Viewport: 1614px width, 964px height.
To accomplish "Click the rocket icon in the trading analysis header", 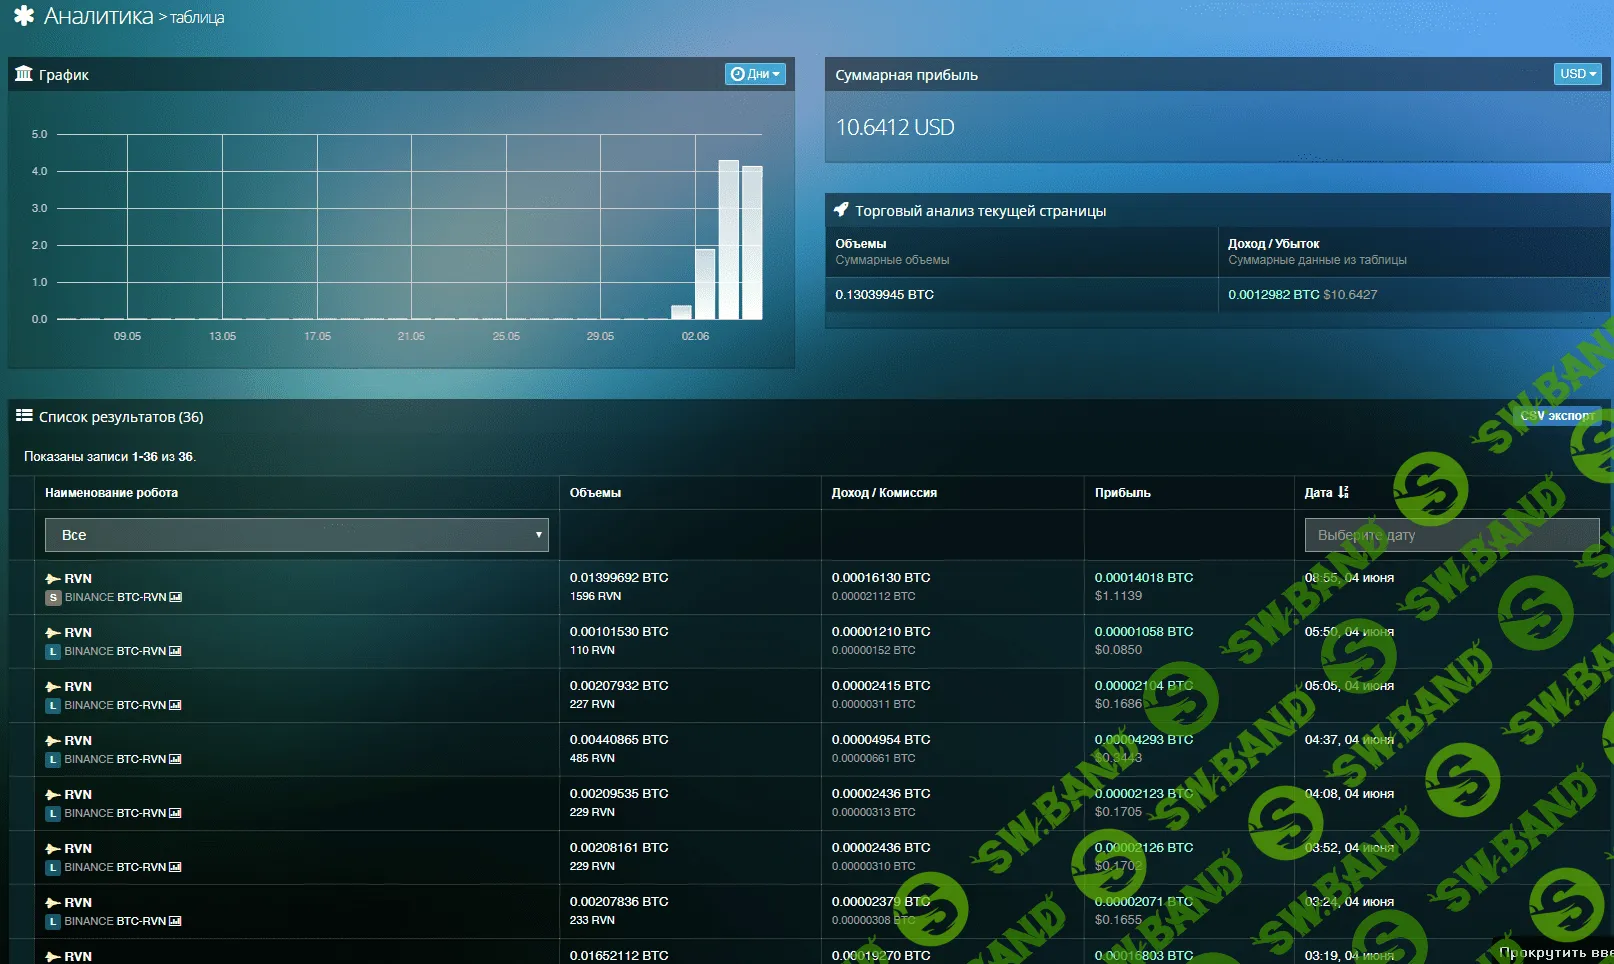I will [841, 210].
